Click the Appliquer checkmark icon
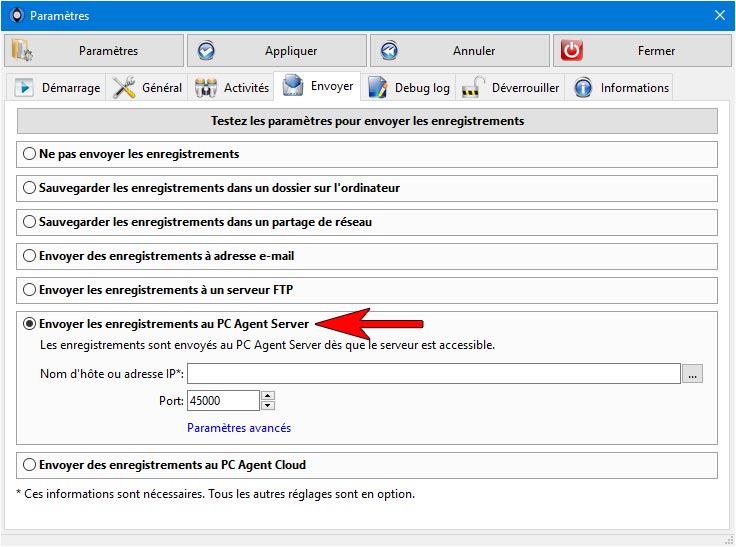 pos(206,51)
